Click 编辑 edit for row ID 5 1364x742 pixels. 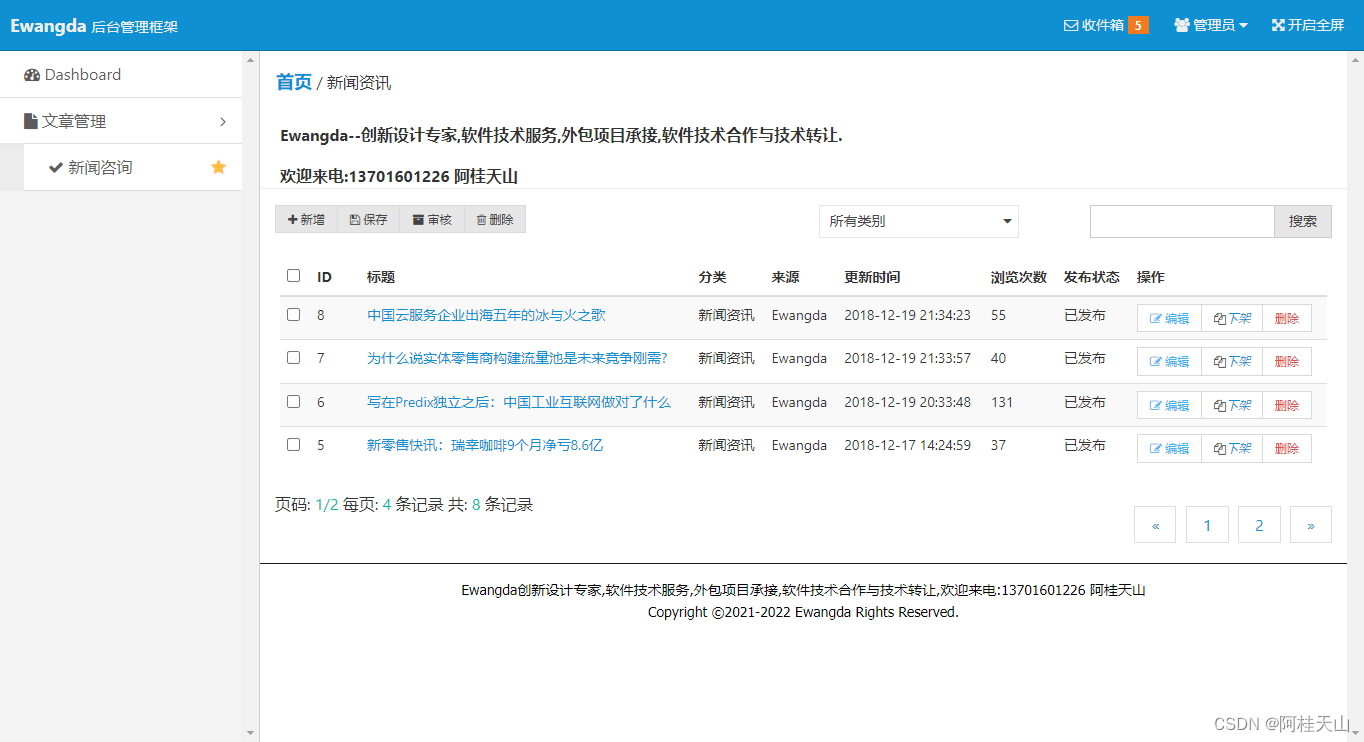pyautogui.click(x=1169, y=448)
